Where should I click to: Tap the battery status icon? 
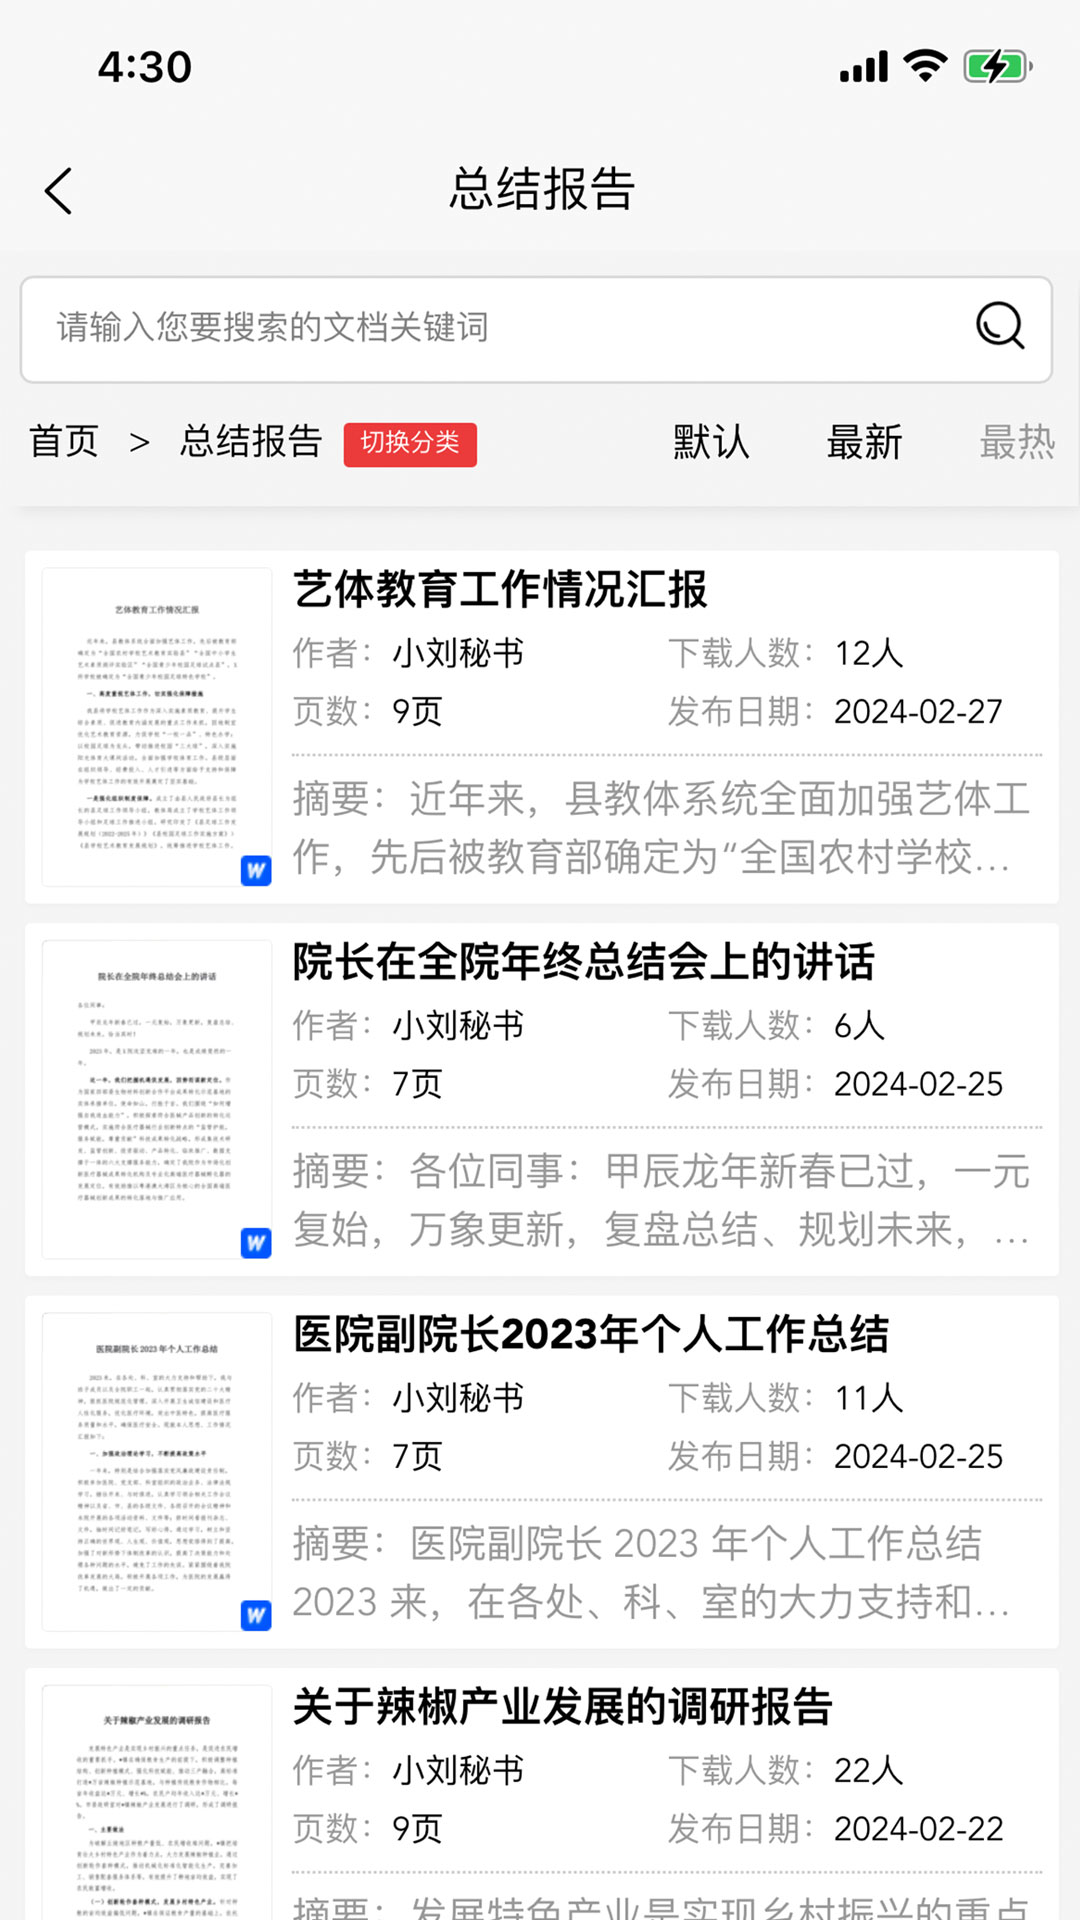click(x=996, y=67)
